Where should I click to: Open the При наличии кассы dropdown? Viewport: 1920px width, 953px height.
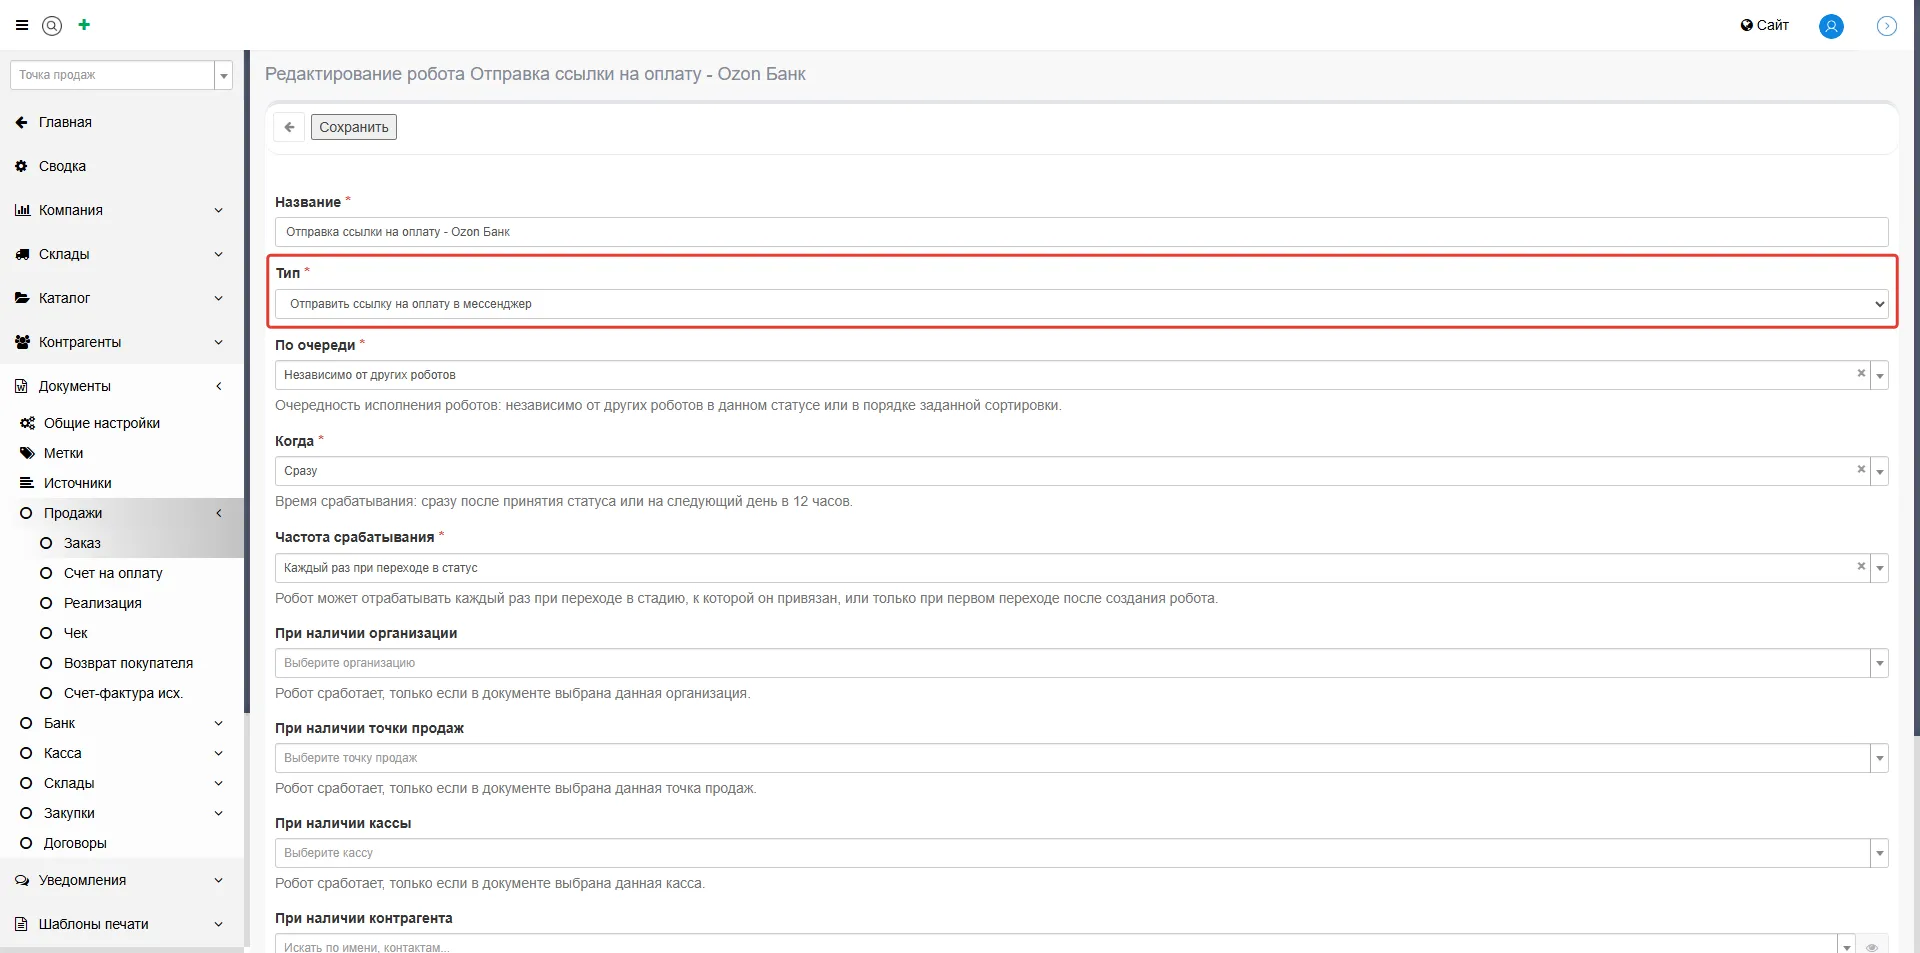click(x=1879, y=853)
